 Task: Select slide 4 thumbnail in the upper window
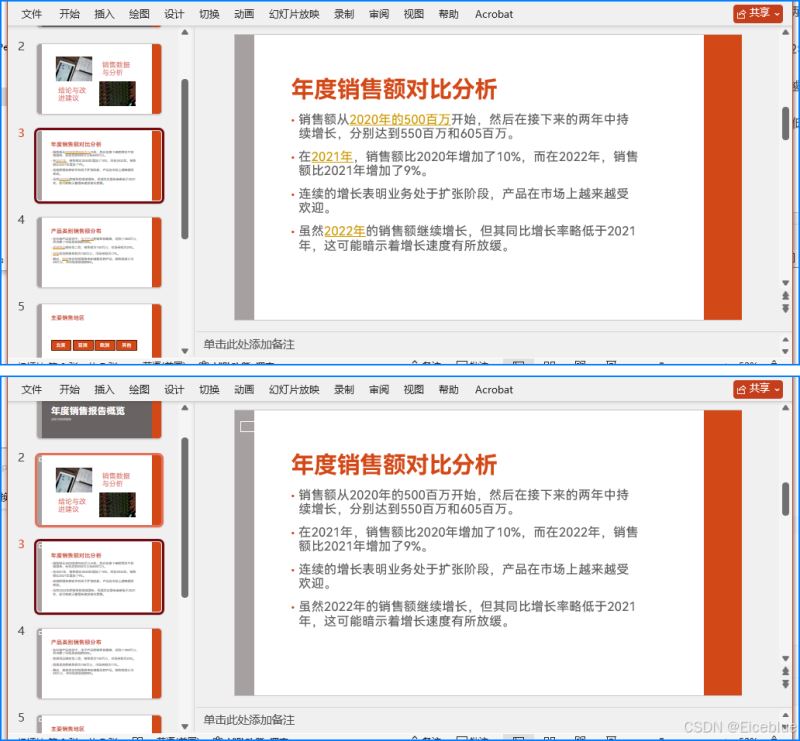click(x=99, y=252)
